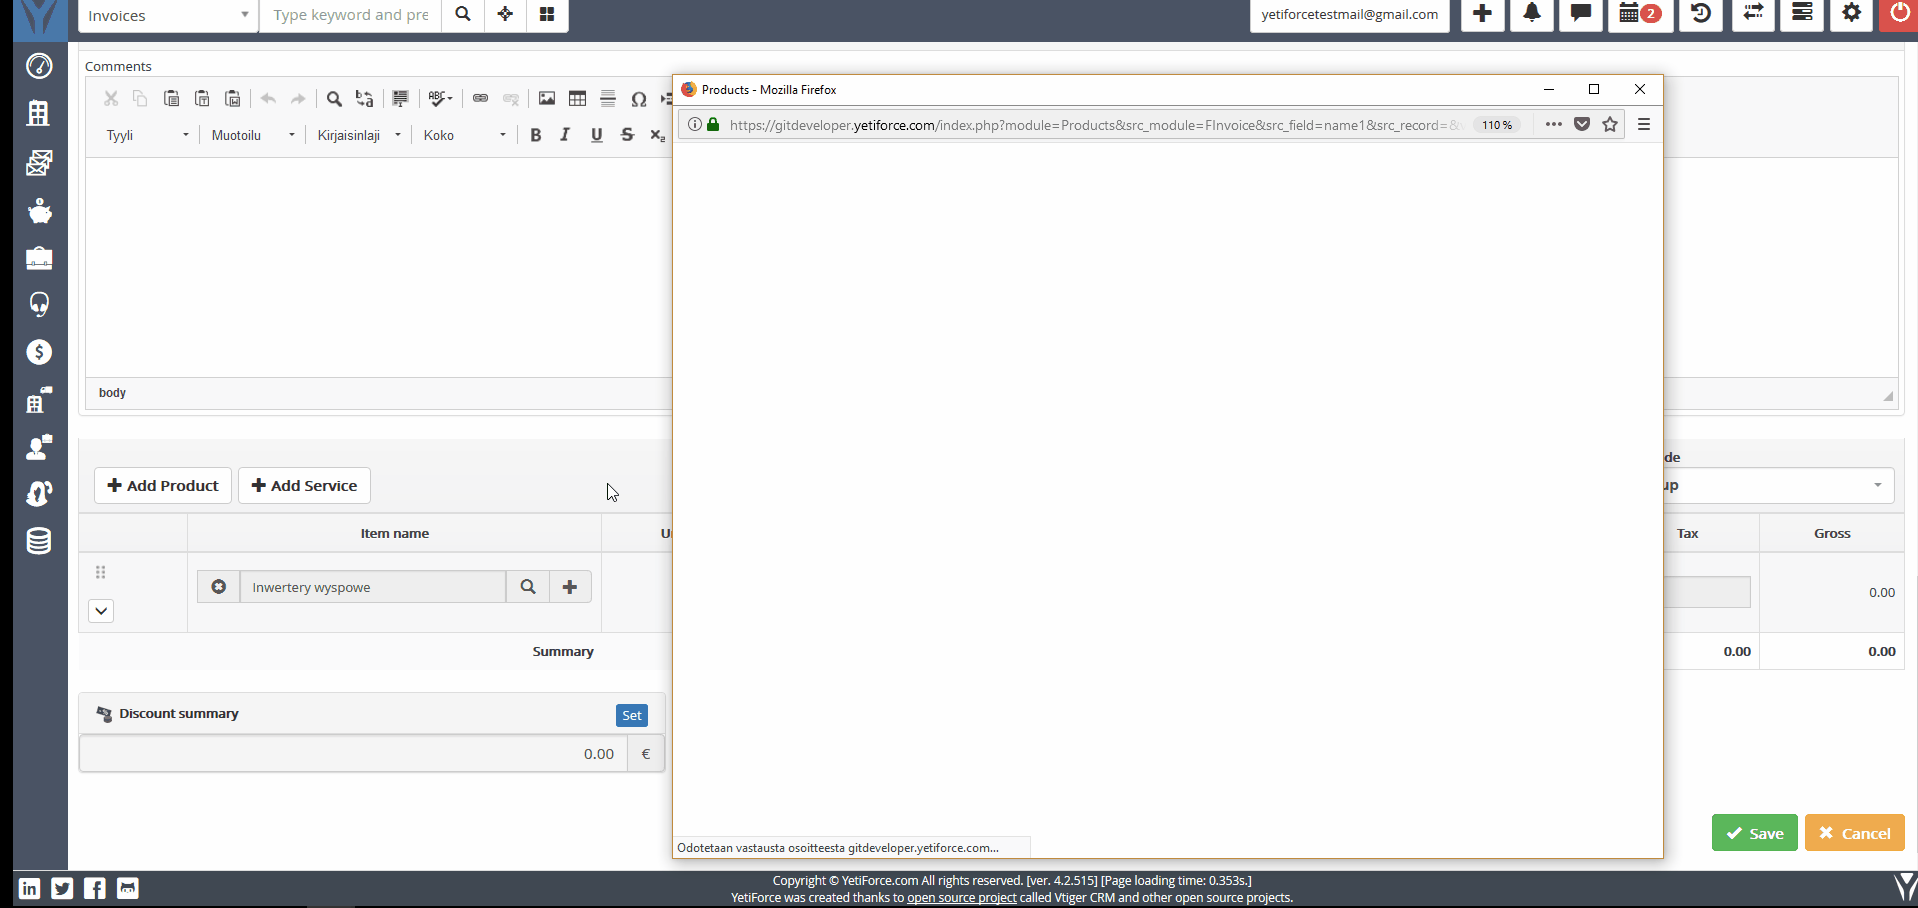The height and width of the screenshot is (908, 1918).
Task: Save the invoice with the Save button
Action: click(x=1753, y=832)
